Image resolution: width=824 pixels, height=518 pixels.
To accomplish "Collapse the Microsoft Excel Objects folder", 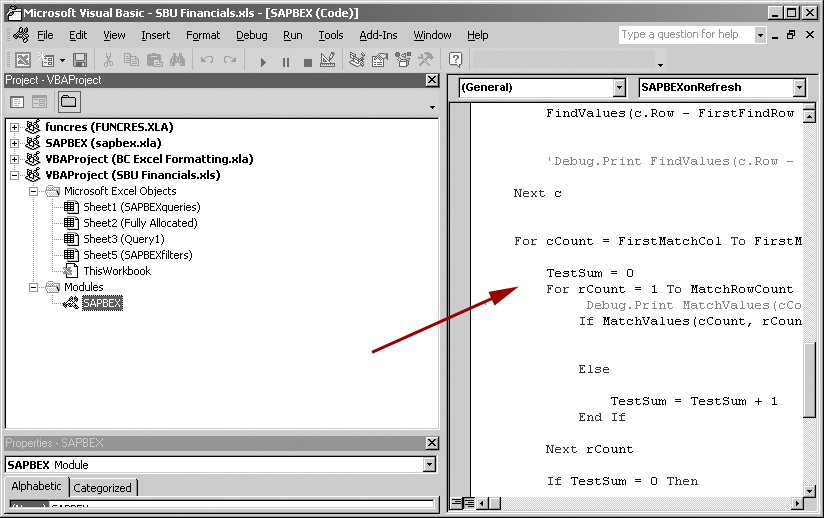I will (34, 191).
